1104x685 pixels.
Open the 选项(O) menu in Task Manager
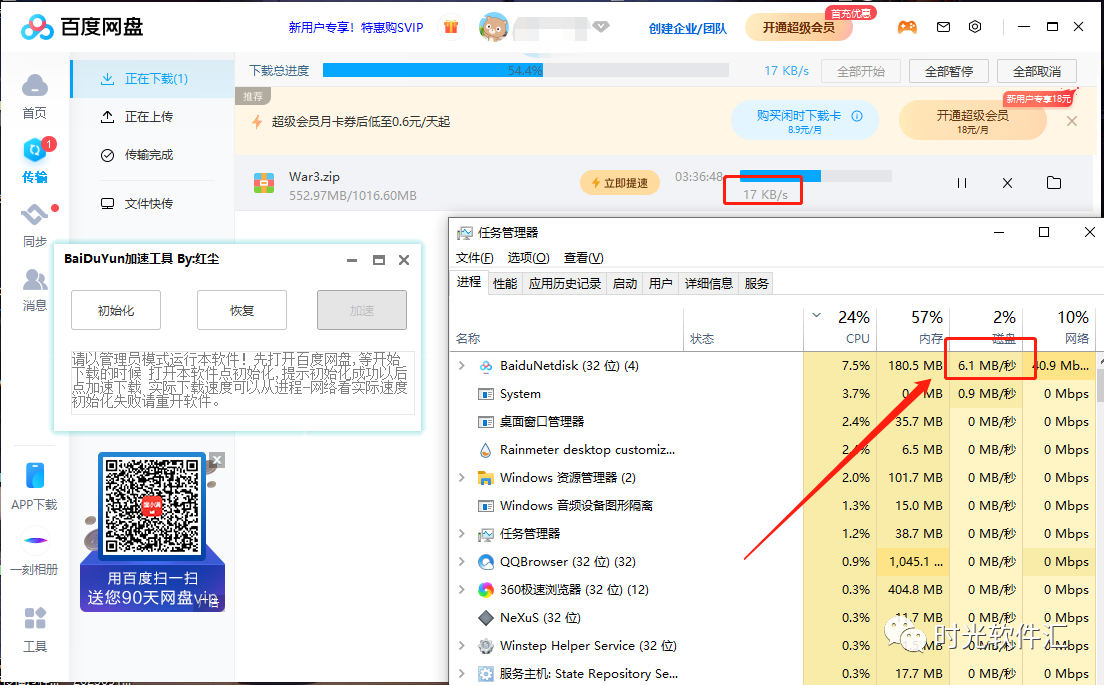(528, 258)
